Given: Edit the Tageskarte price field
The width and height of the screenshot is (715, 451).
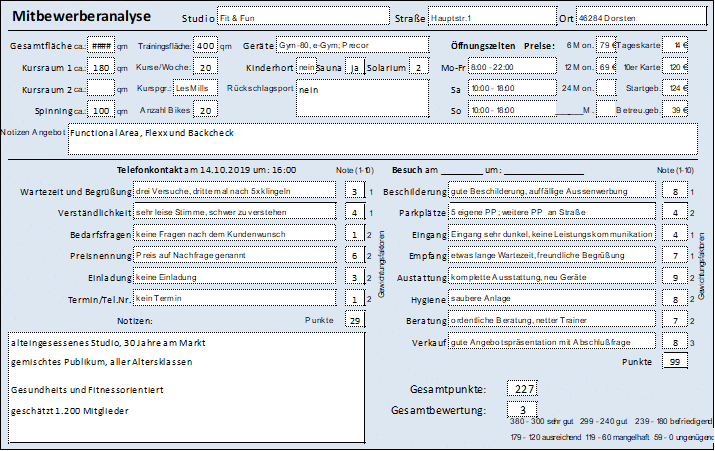Looking at the screenshot, I should [678, 46].
